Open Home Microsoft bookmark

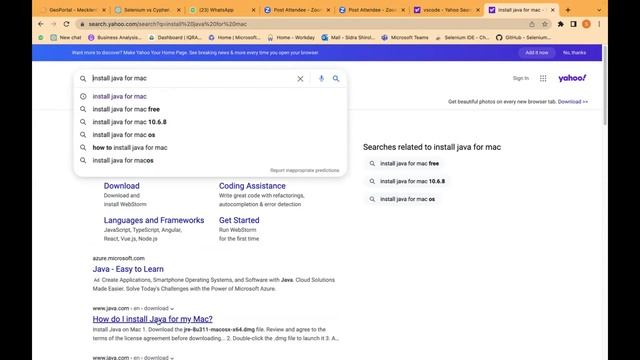pyautogui.click(x=235, y=37)
